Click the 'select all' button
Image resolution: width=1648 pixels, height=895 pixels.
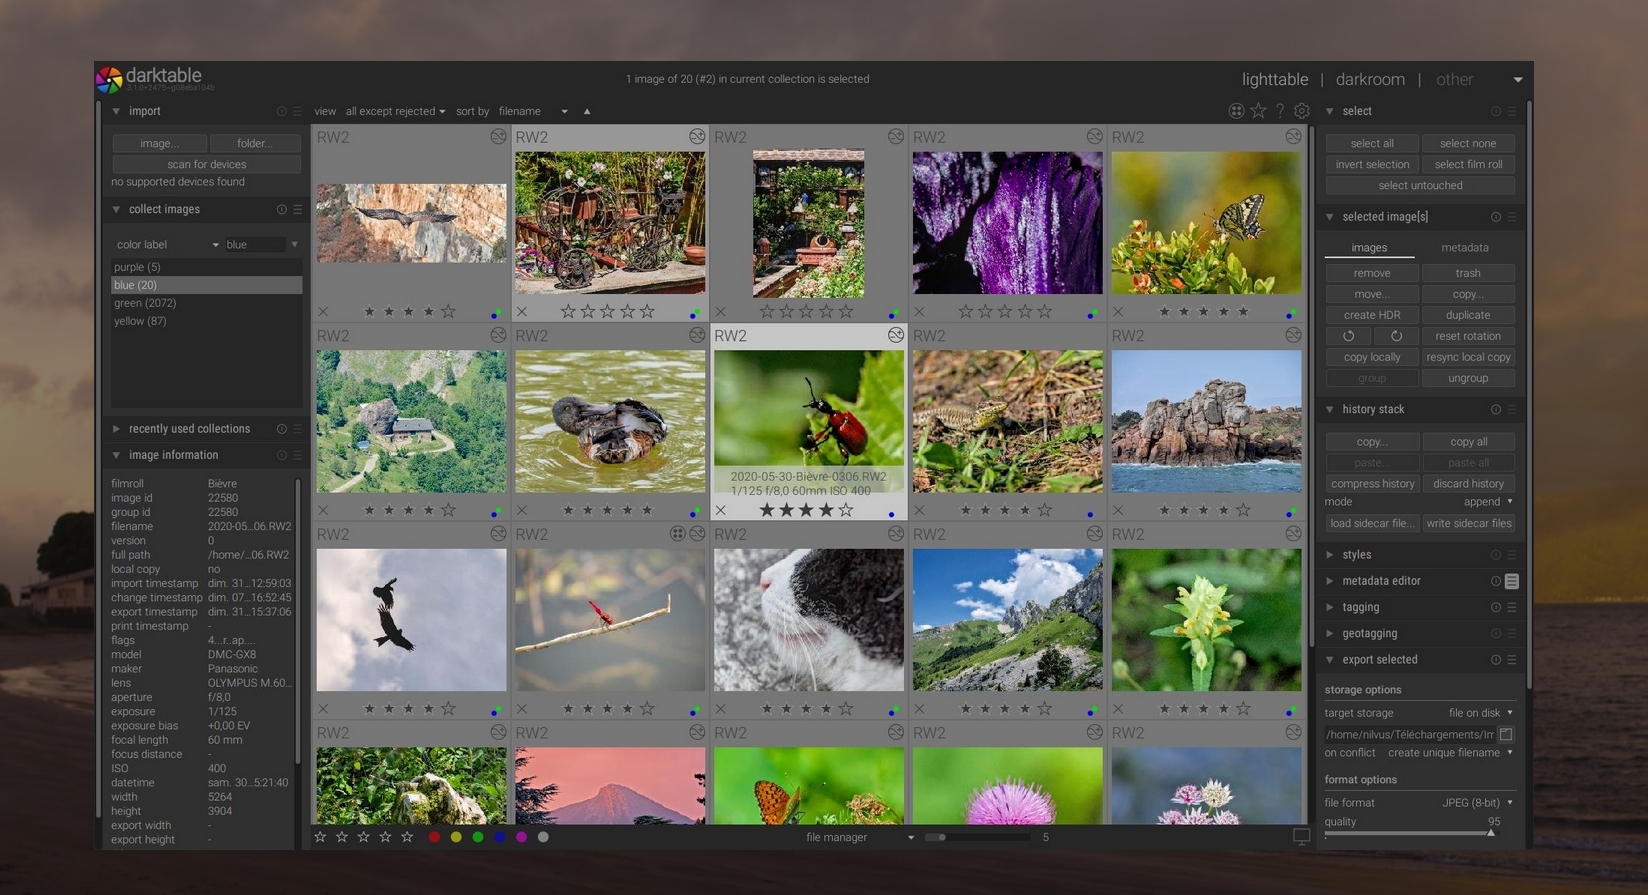click(1371, 143)
